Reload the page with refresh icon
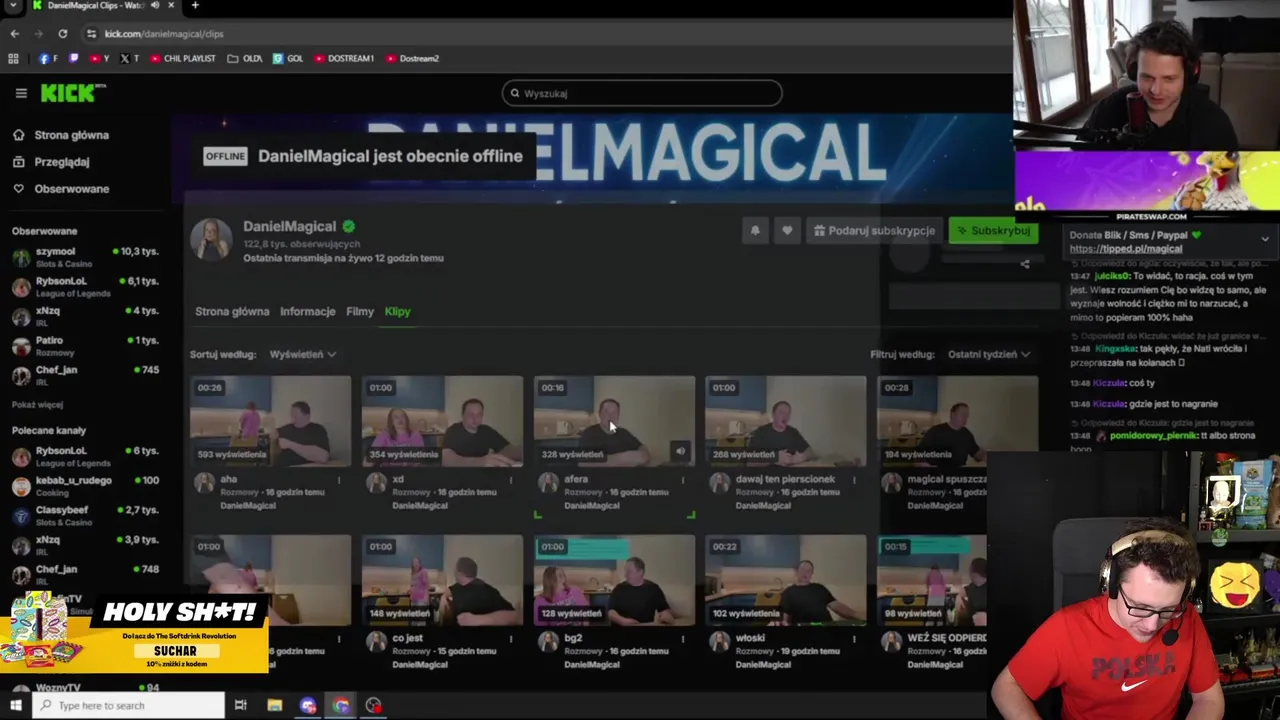The width and height of the screenshot is (1280, 720). [x=62, y=33]
